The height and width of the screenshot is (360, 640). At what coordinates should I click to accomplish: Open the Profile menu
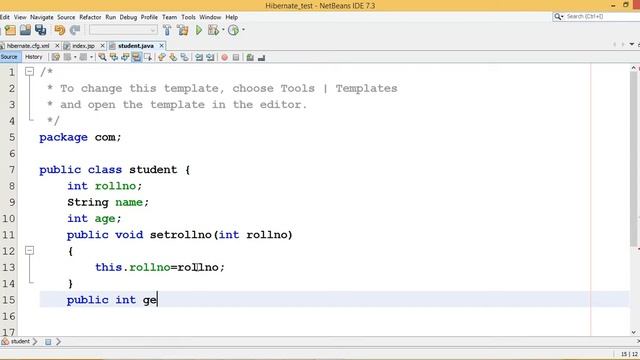coord(149,17)
